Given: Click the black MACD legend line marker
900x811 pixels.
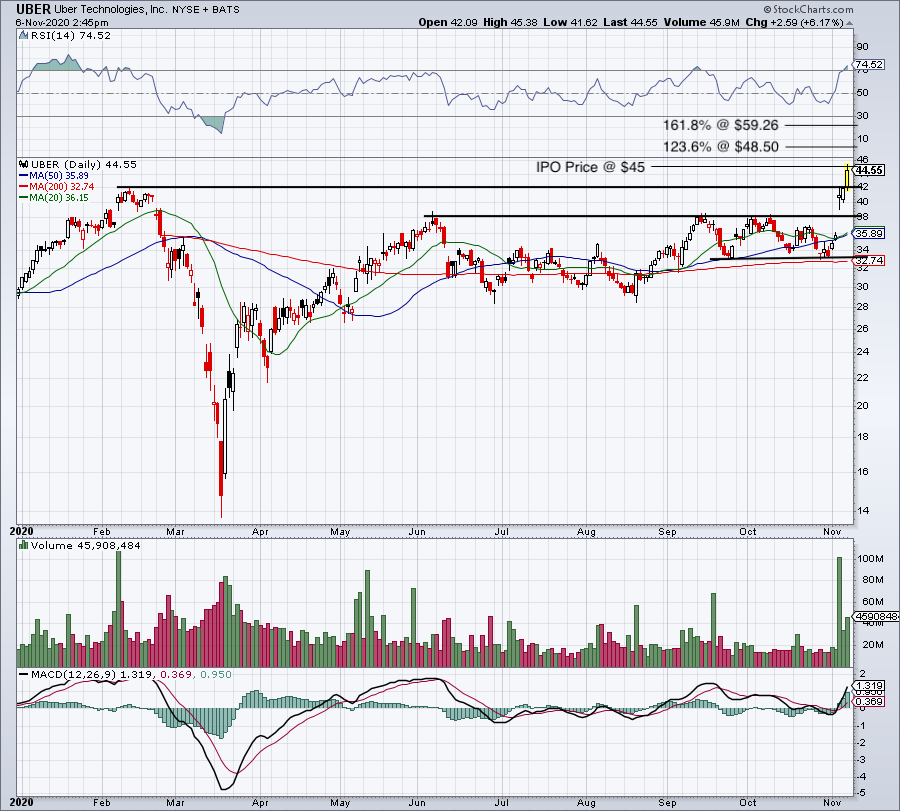Looking at the screenshot, I should pyautogui.click(x=24, y=674).
